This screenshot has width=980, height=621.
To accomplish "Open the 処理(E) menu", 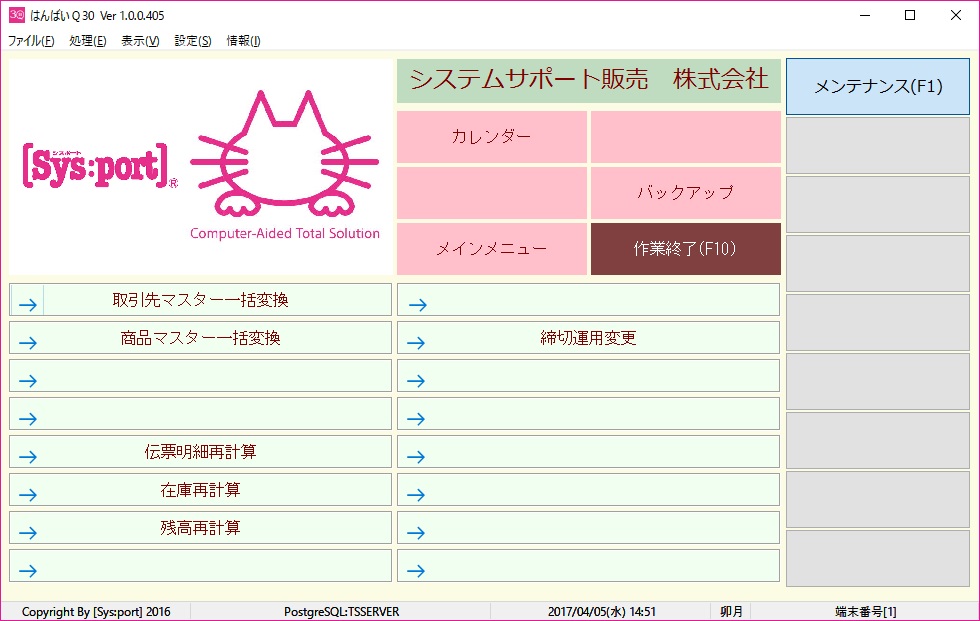I will pyautogui.click(x=88, y=41).
